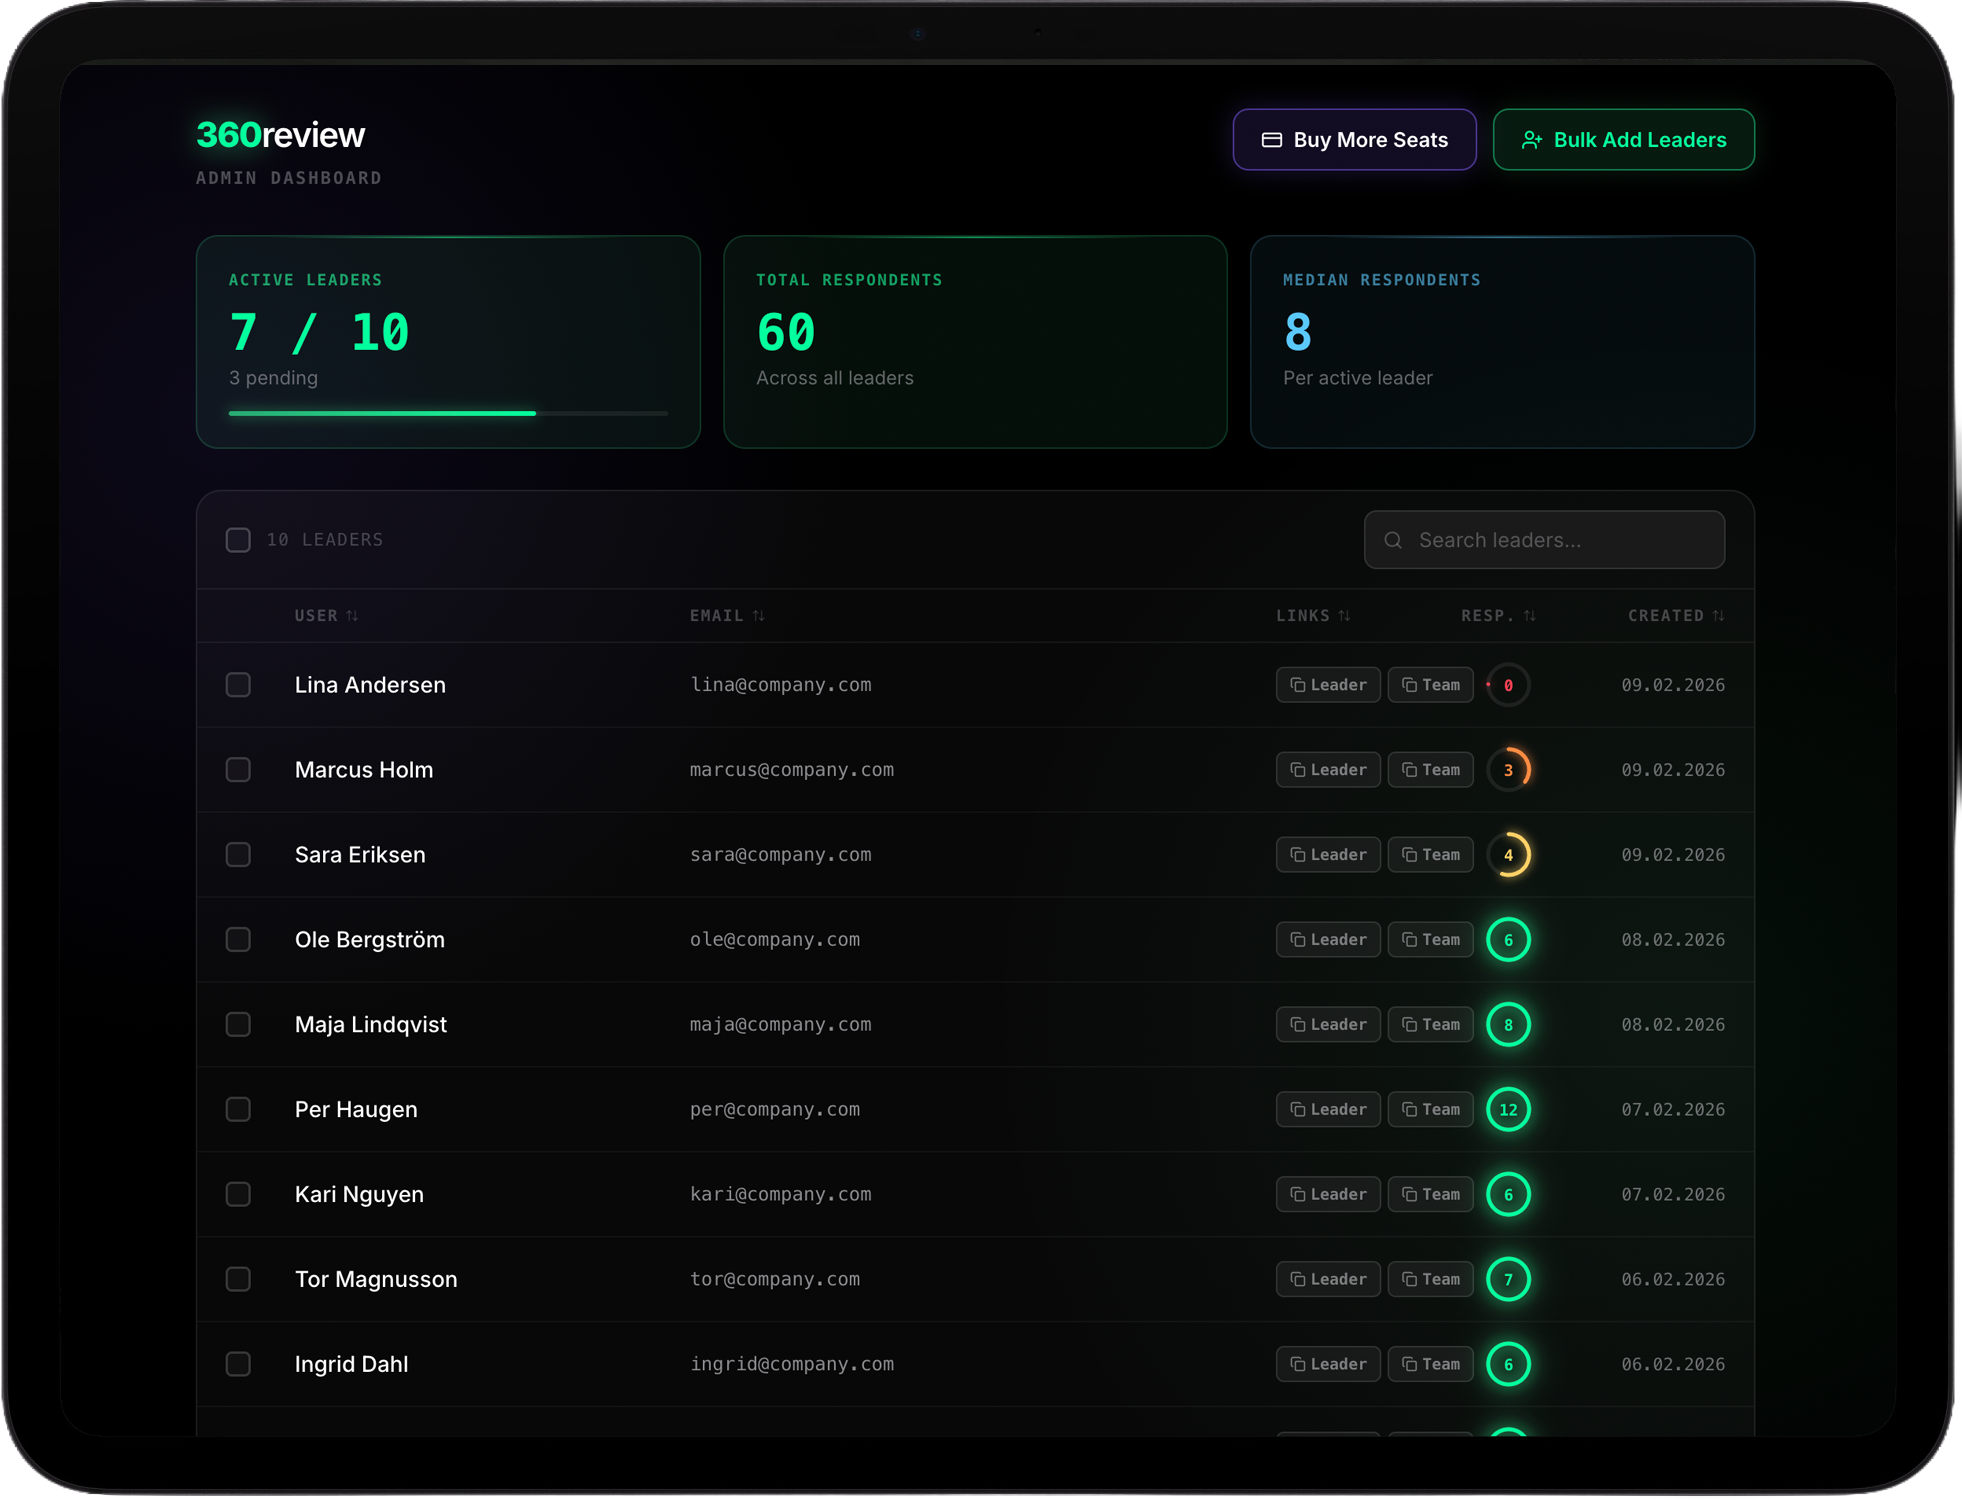Copy Maja Lindqvist's Team link
1962x1500 pixels.
[1430, 1024]
